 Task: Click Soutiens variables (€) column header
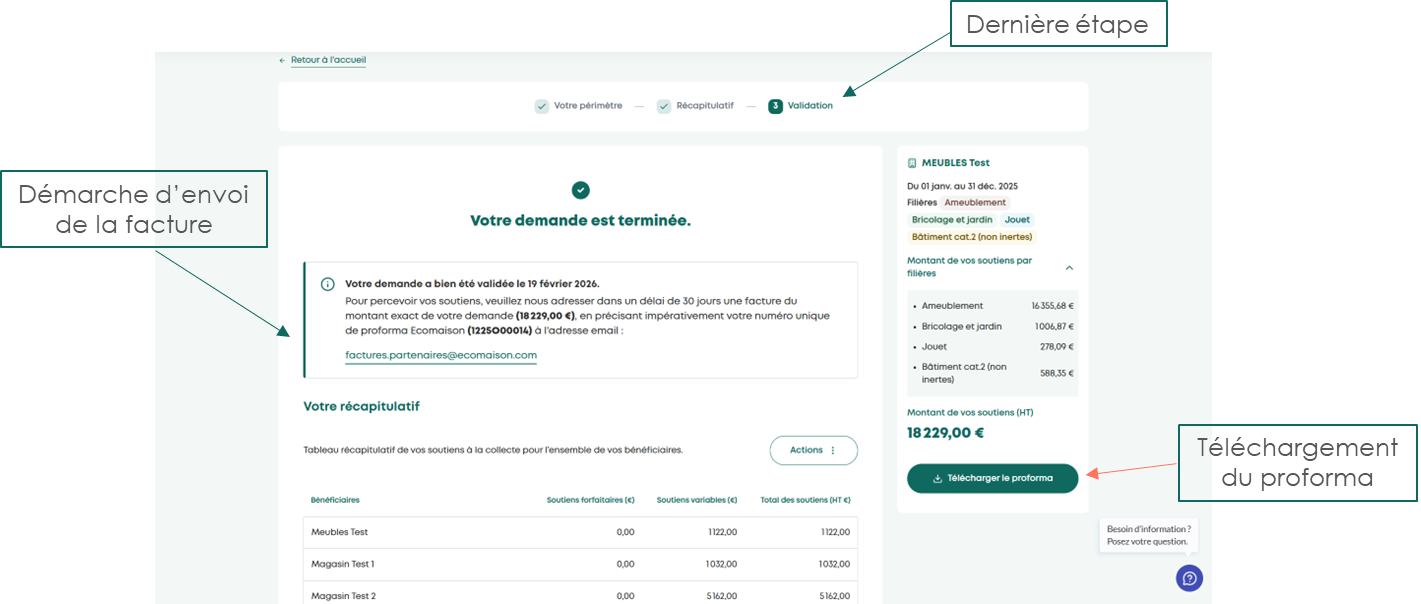[697, 500]
